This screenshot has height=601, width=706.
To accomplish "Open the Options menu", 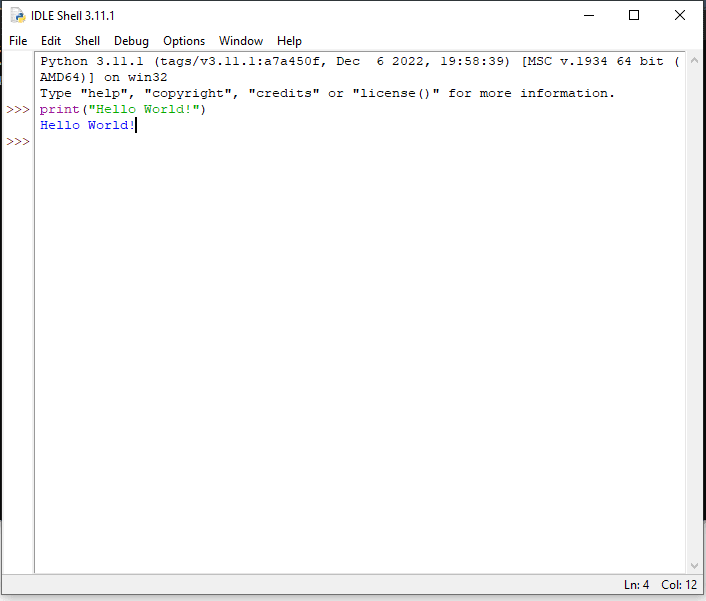I will (x=184, y=41).
